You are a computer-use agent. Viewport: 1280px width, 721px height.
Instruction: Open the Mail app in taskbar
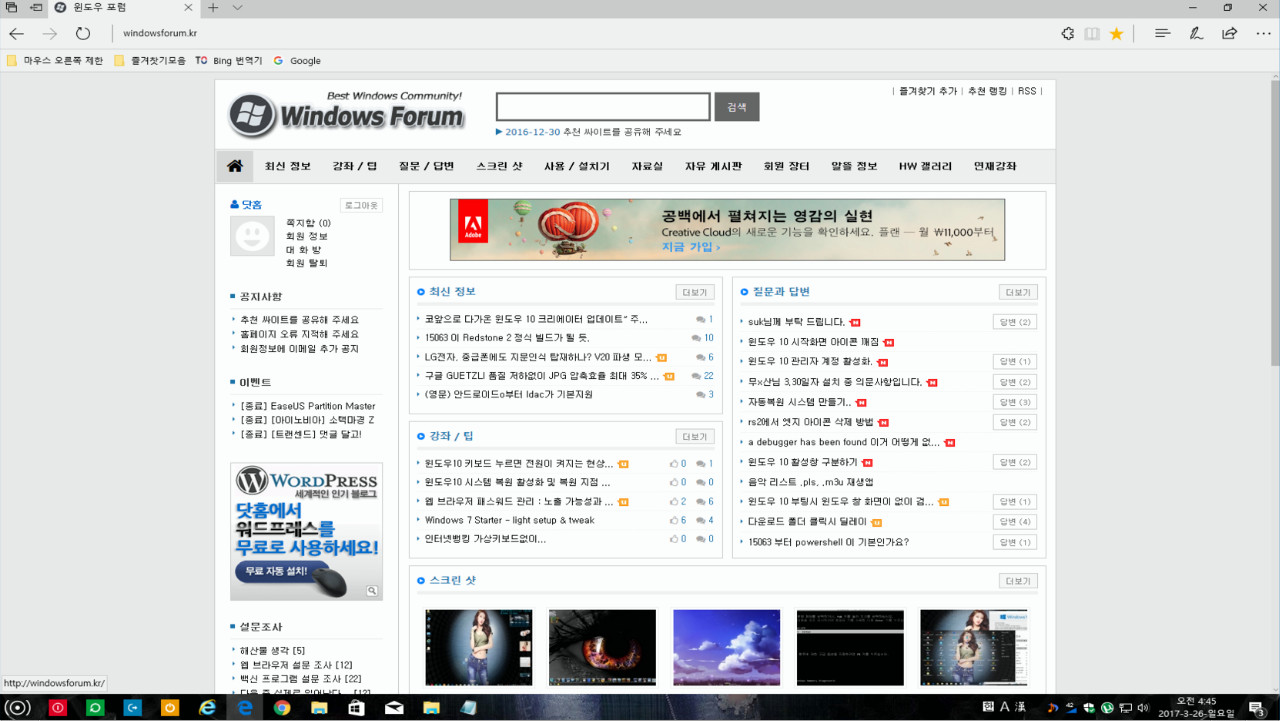(x=394, y=708)
